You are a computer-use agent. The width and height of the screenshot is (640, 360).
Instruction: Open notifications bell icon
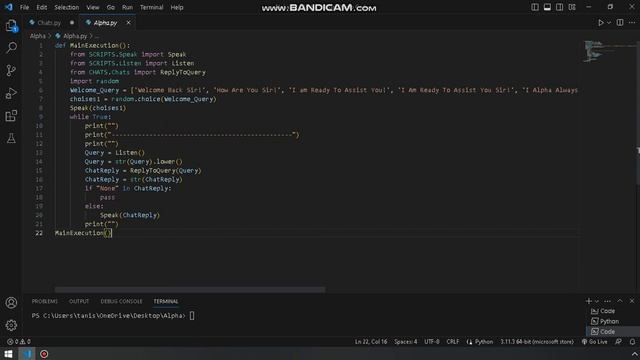632,342
